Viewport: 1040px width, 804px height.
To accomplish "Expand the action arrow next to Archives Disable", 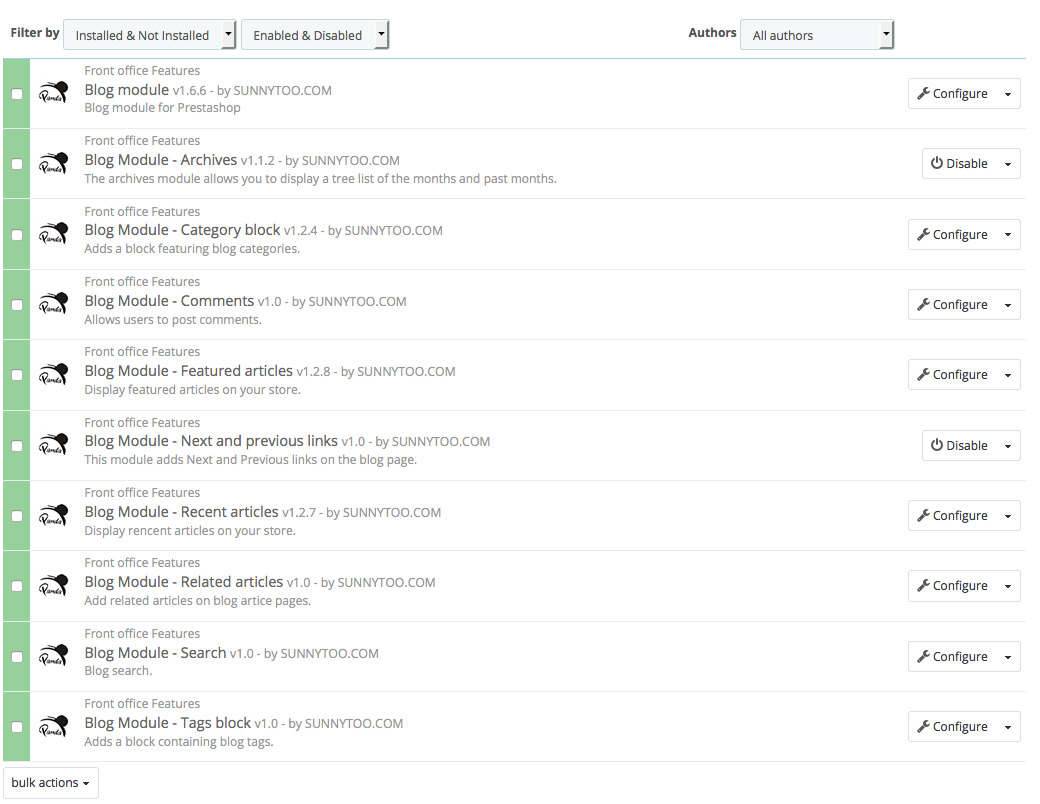I will [x=1008, y=164].
